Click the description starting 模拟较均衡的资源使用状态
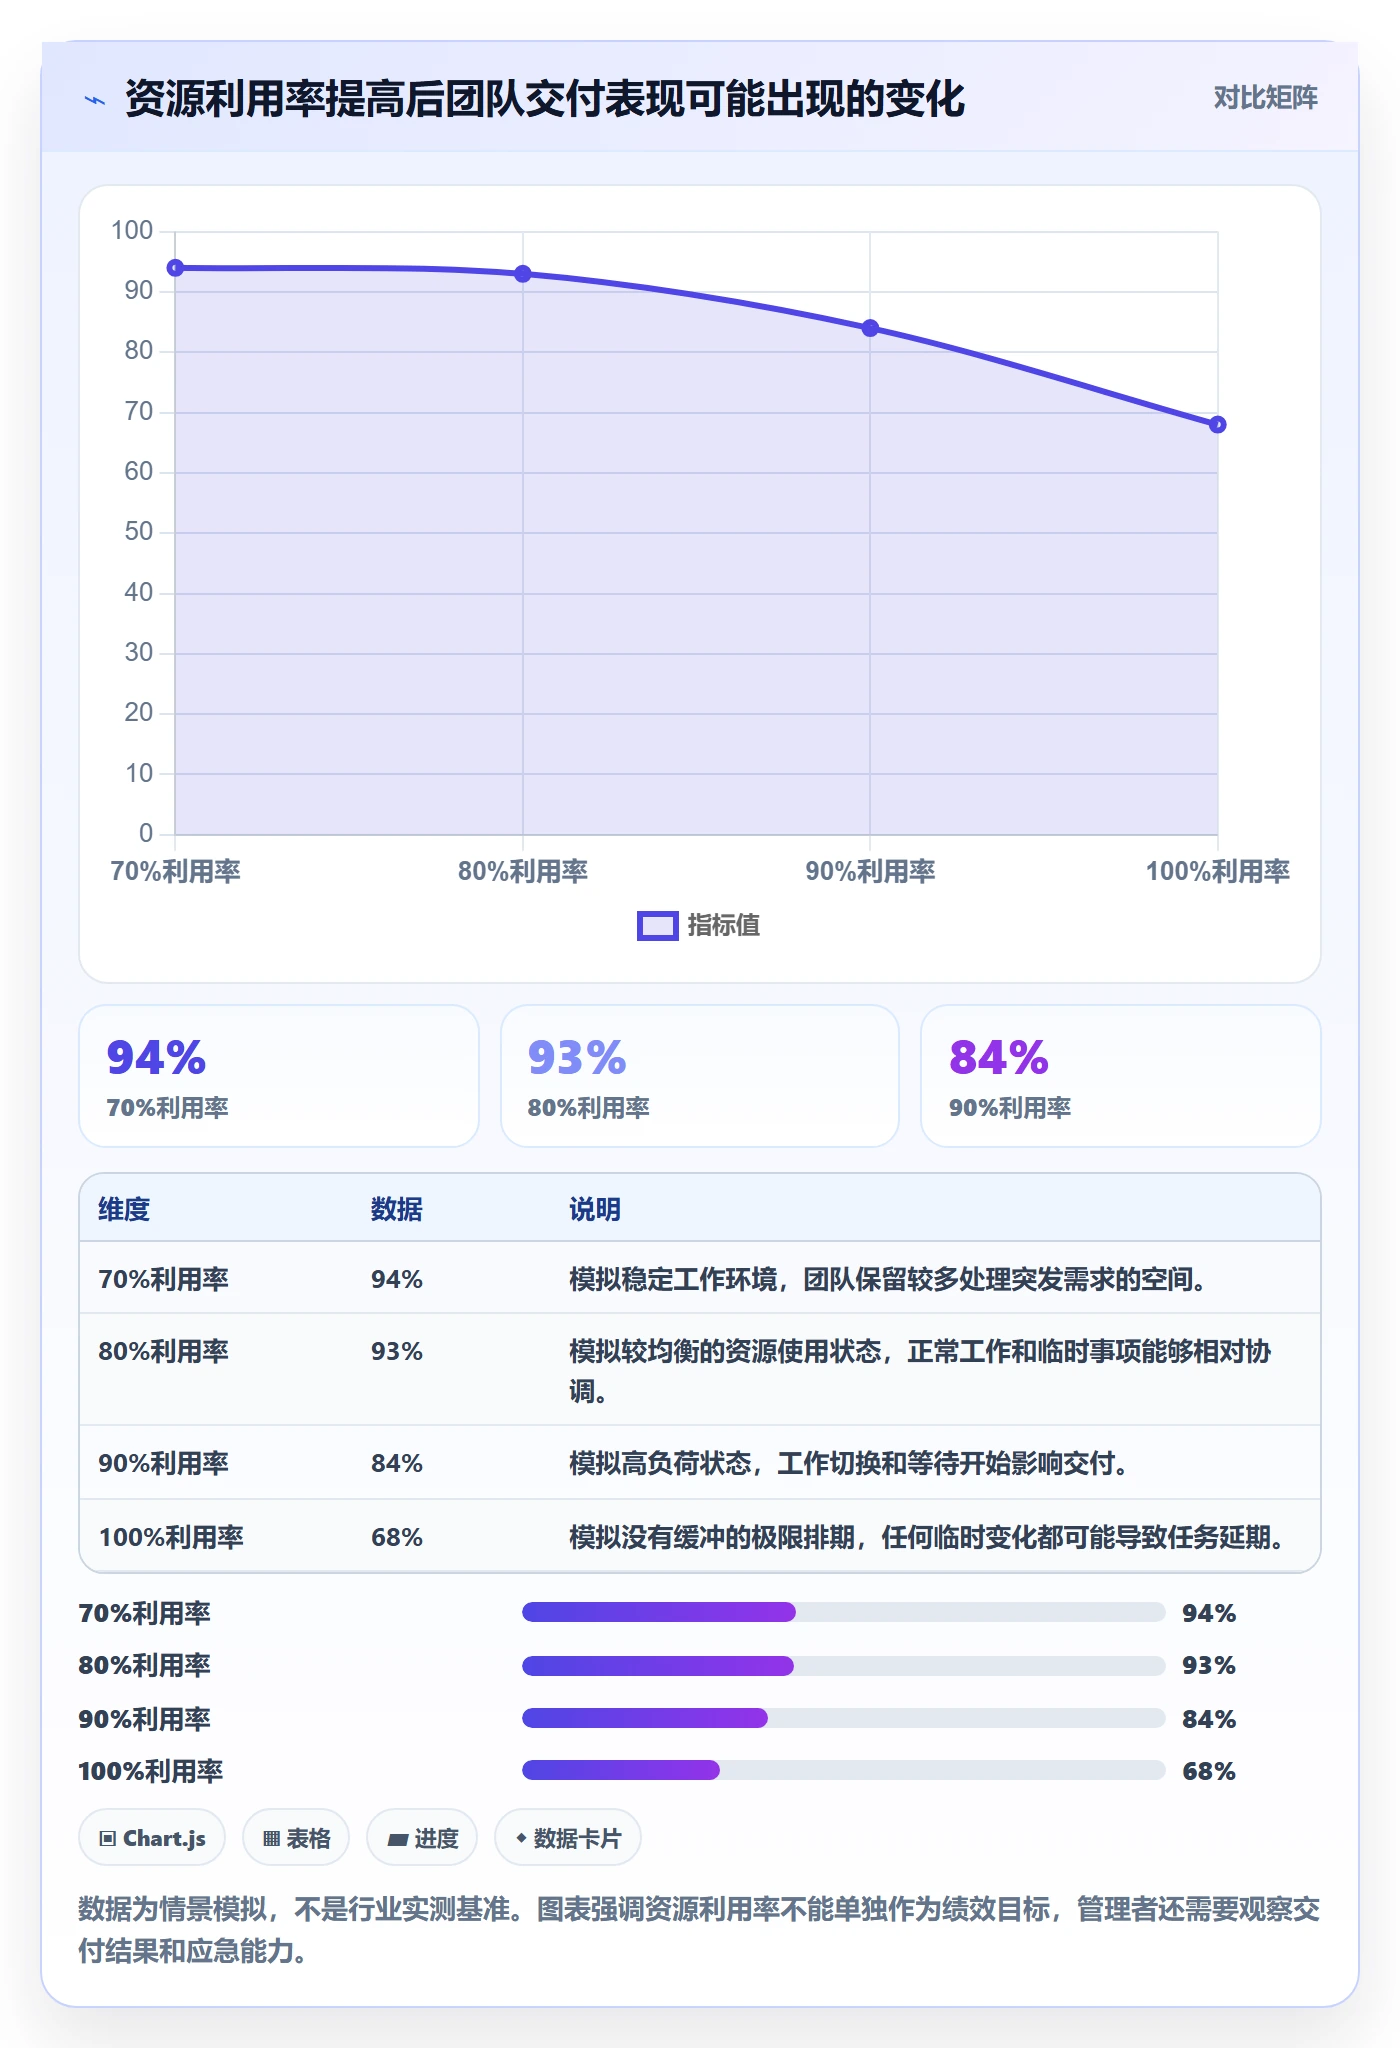The width and height of the screenshot is (1400, 2048). tap(920, 1371)
